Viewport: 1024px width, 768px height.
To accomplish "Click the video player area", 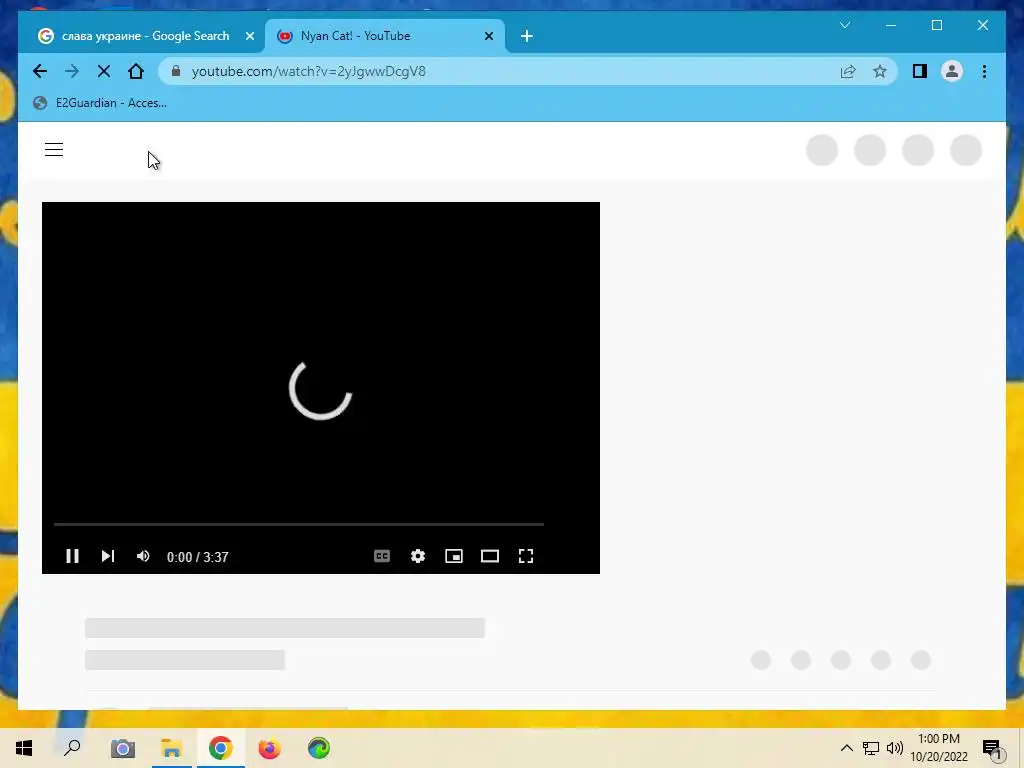I will [321, 388].
